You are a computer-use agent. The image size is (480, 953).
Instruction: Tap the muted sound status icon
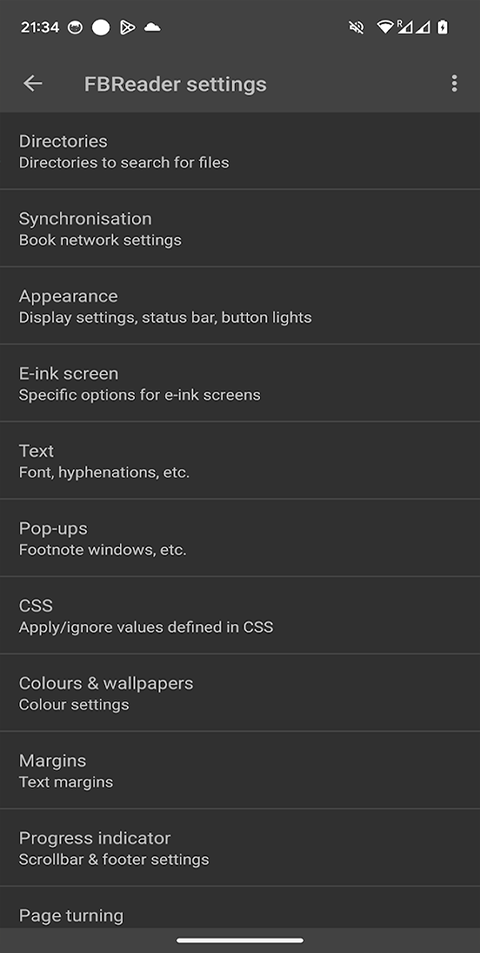tap(356, 27)
